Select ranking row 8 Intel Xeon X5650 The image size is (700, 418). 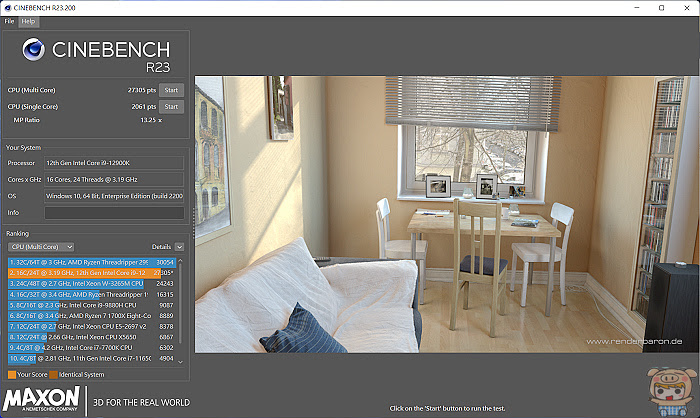click(x=91, y=337)
